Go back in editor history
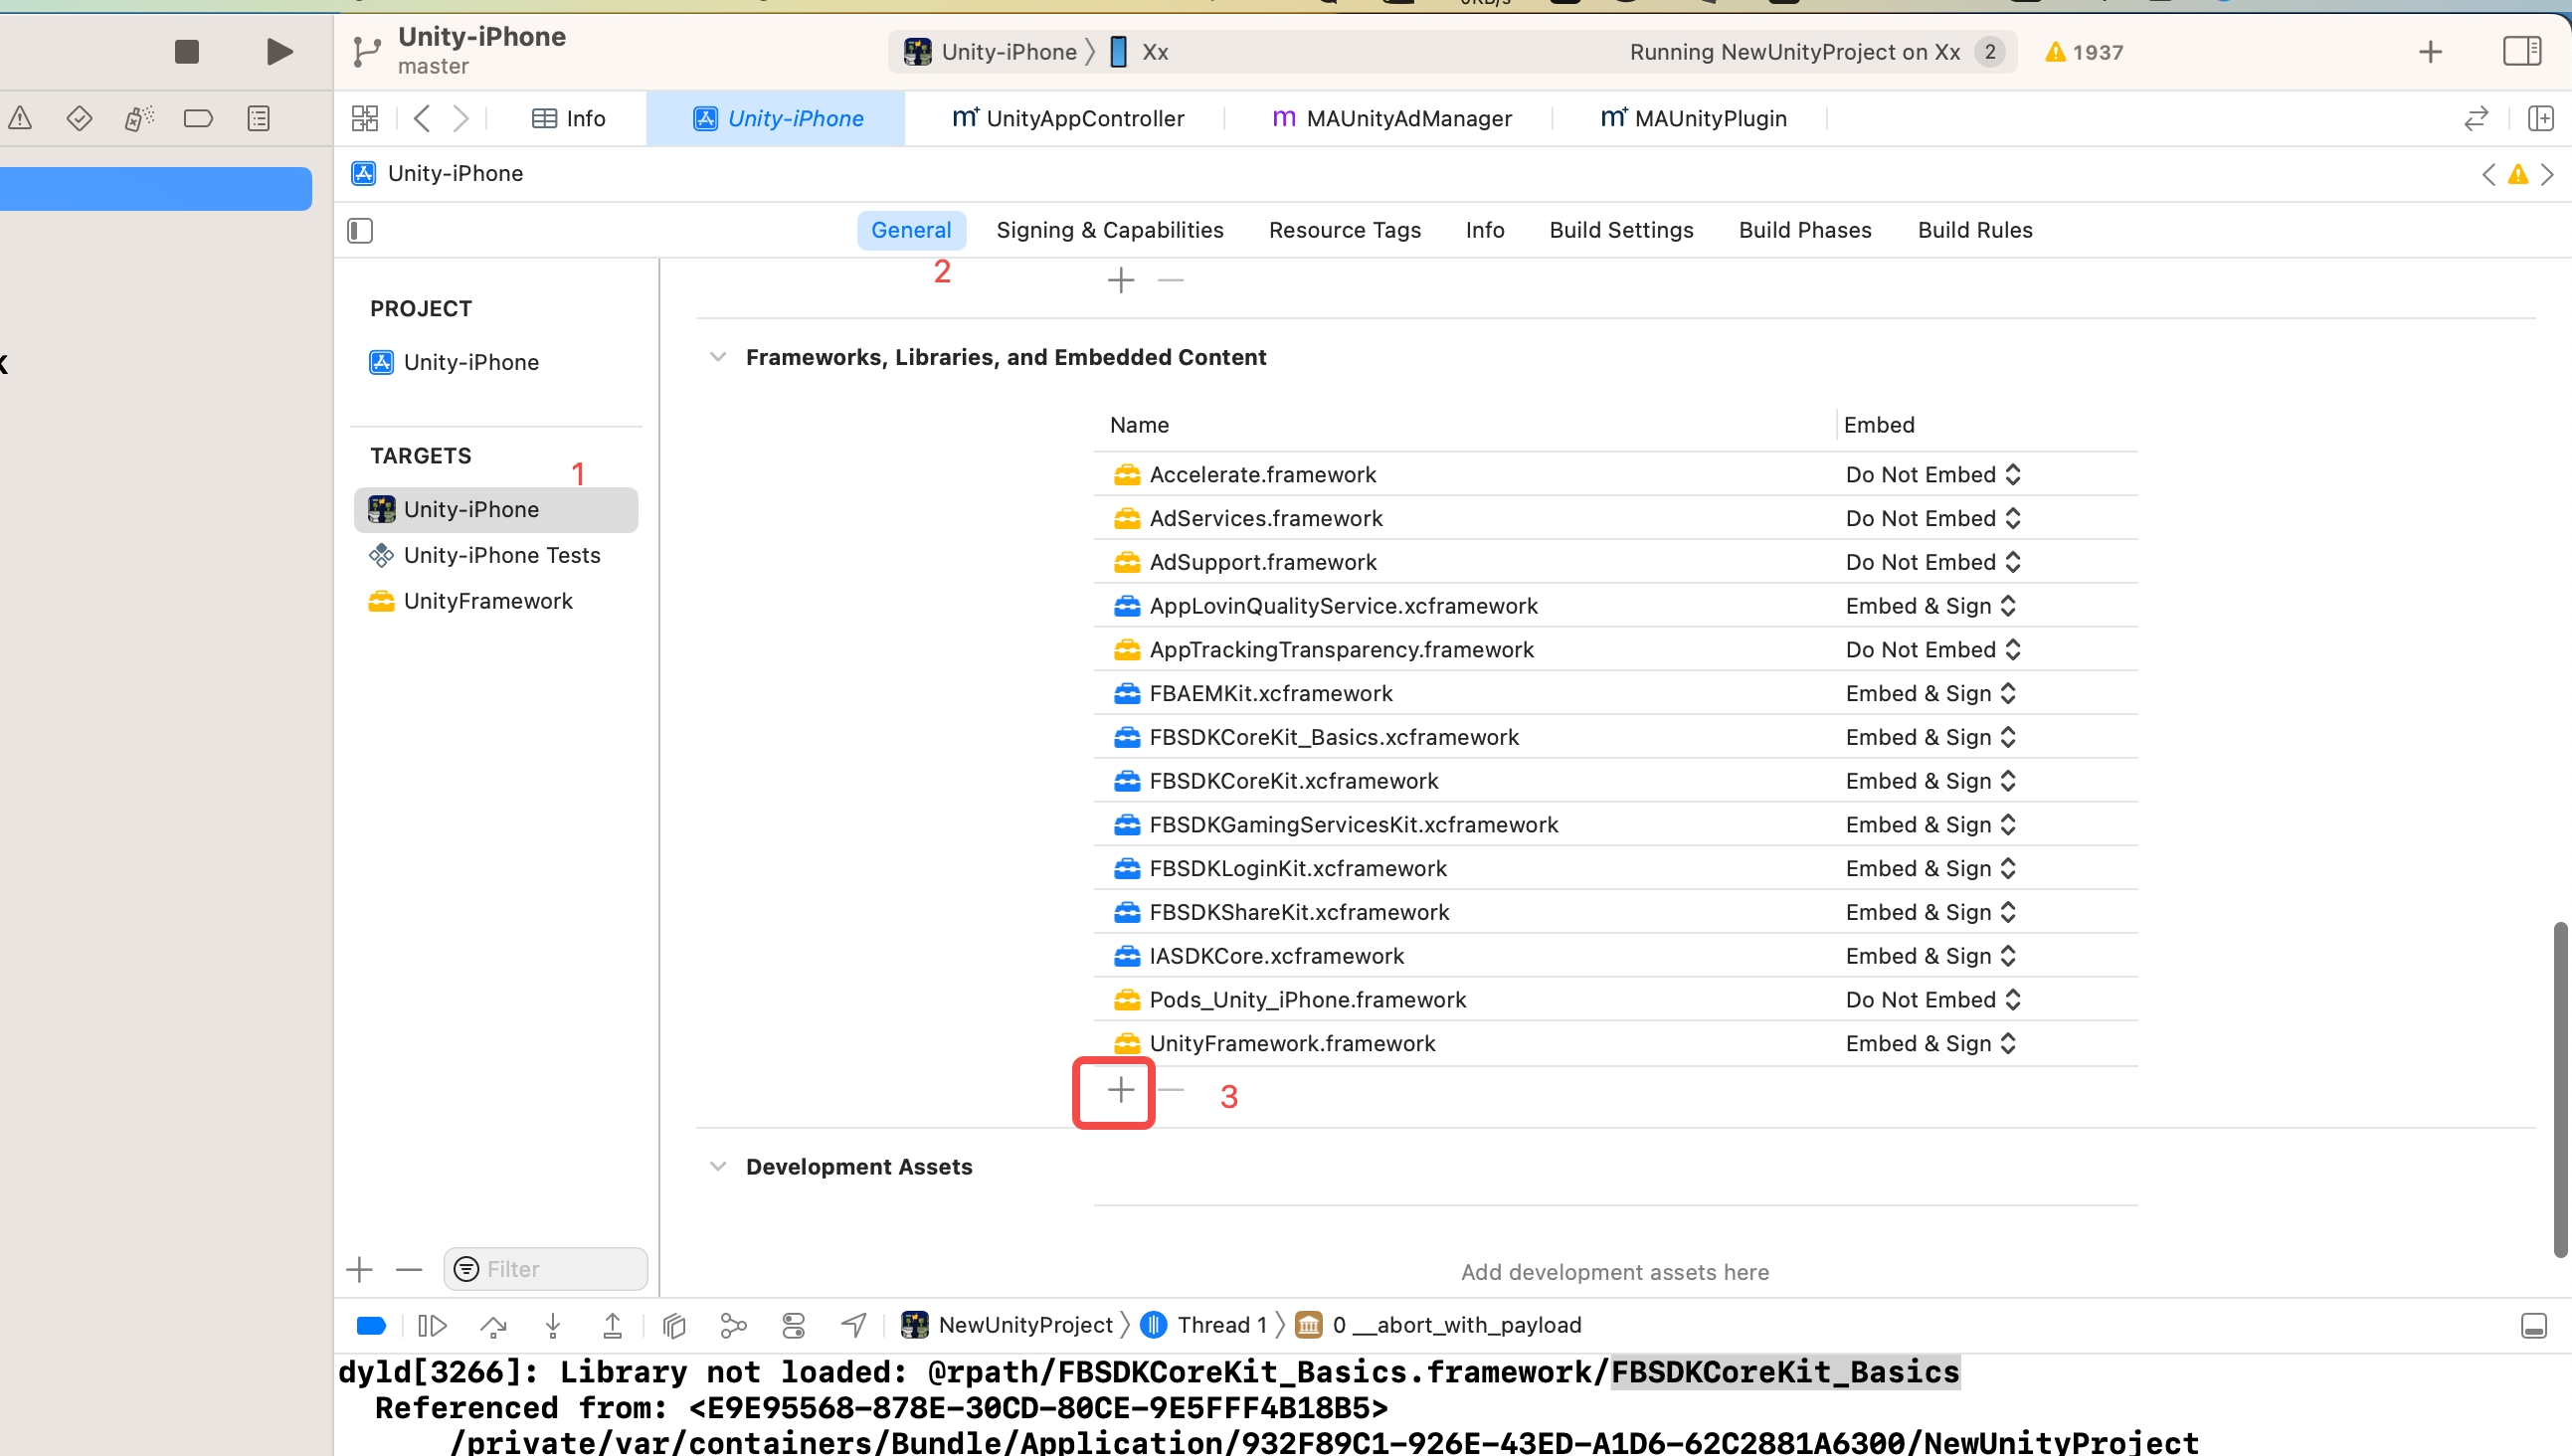Image resolution: width=2572 pixels, height=1456 pixels. [x=422, y=118]
